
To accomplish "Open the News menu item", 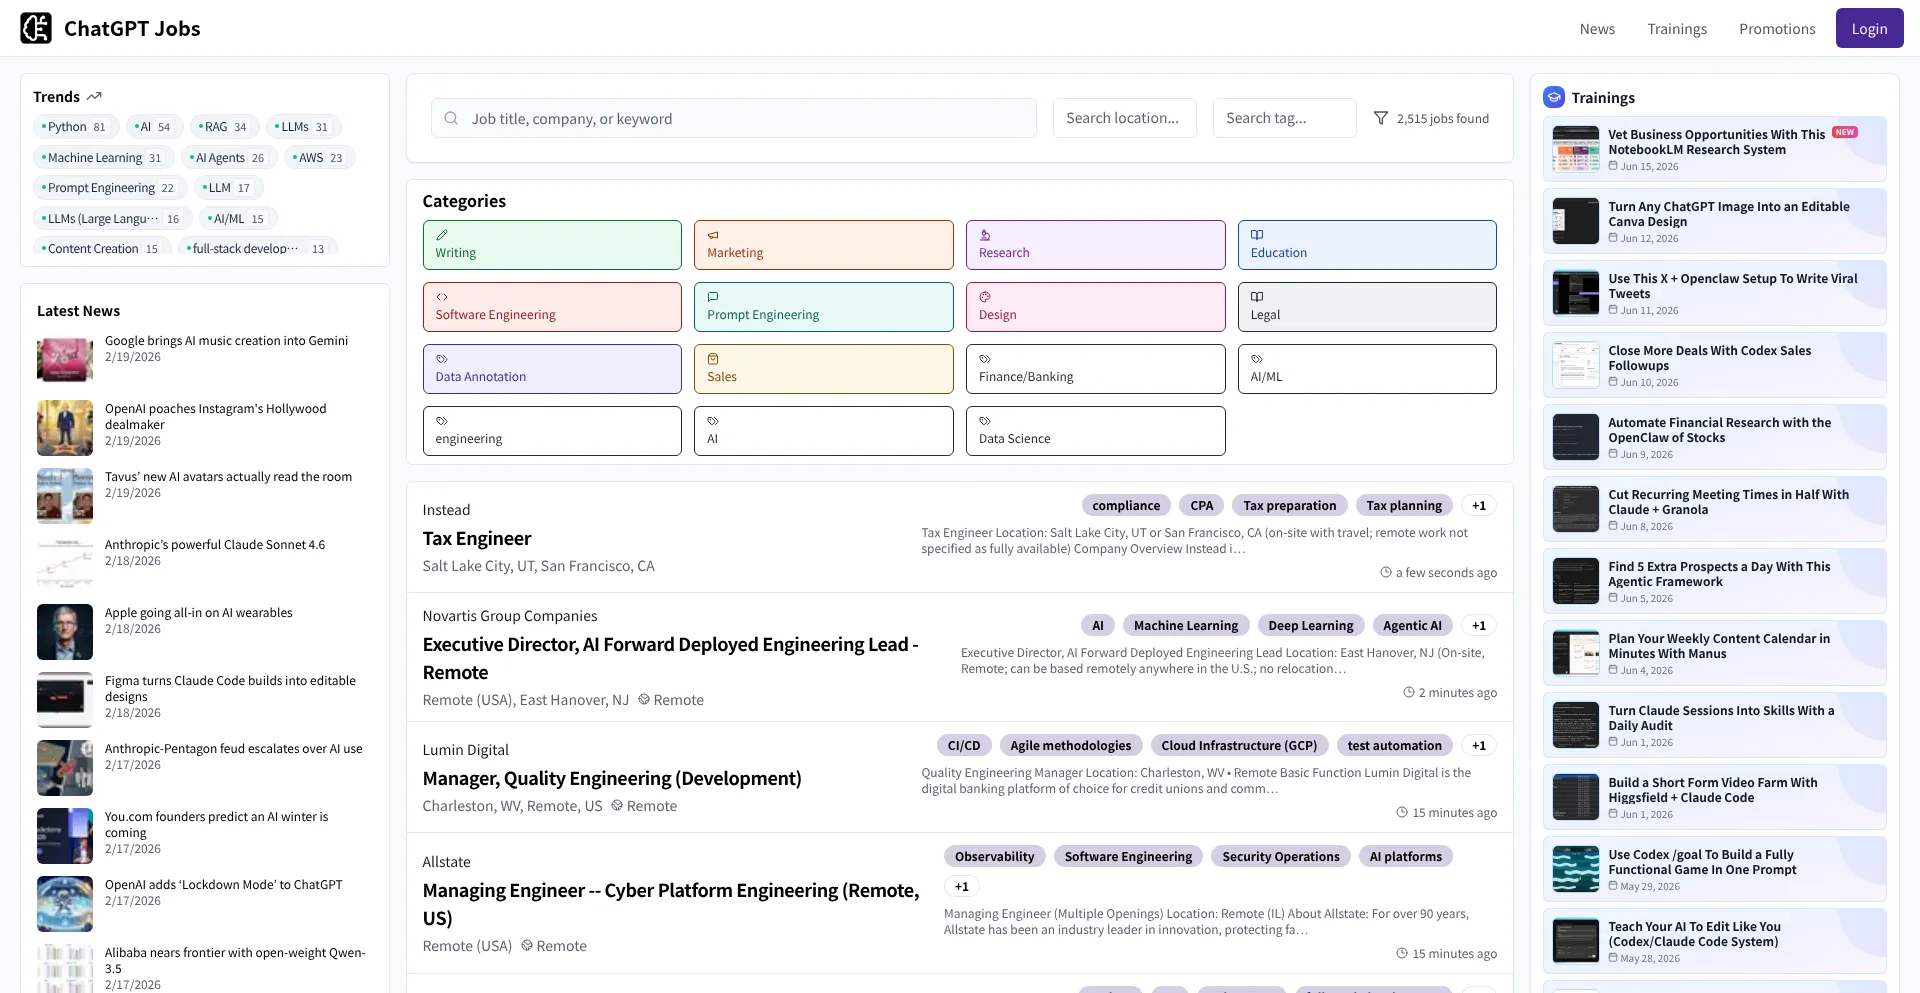I will click(x=1597, y=29).
